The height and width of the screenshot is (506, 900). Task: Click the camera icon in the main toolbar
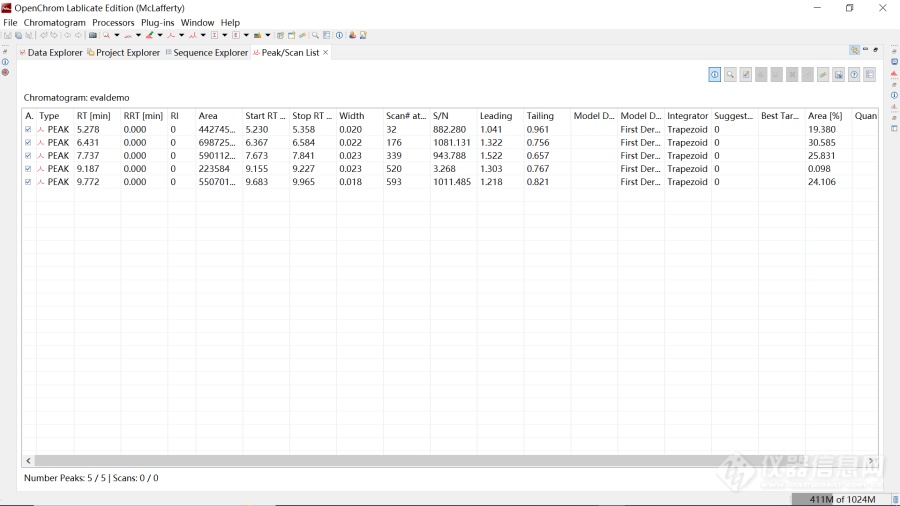[93, 35]
